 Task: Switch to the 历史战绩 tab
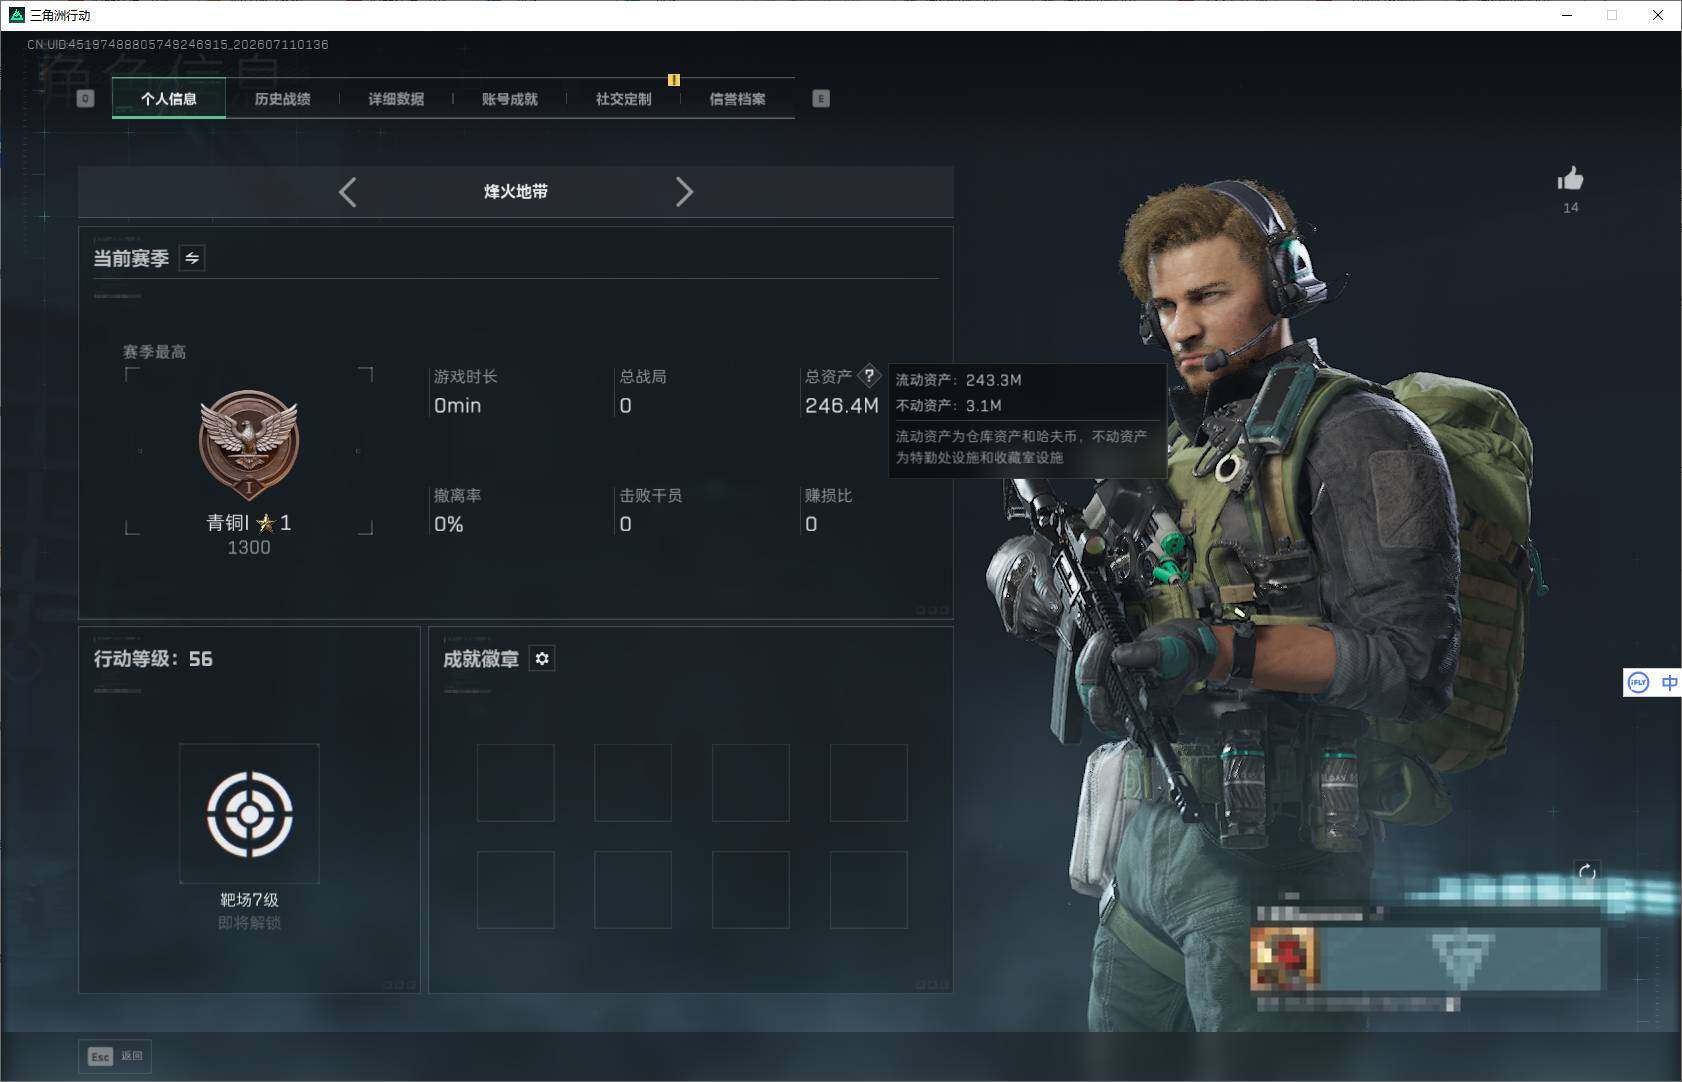click(x=282, y=99)
